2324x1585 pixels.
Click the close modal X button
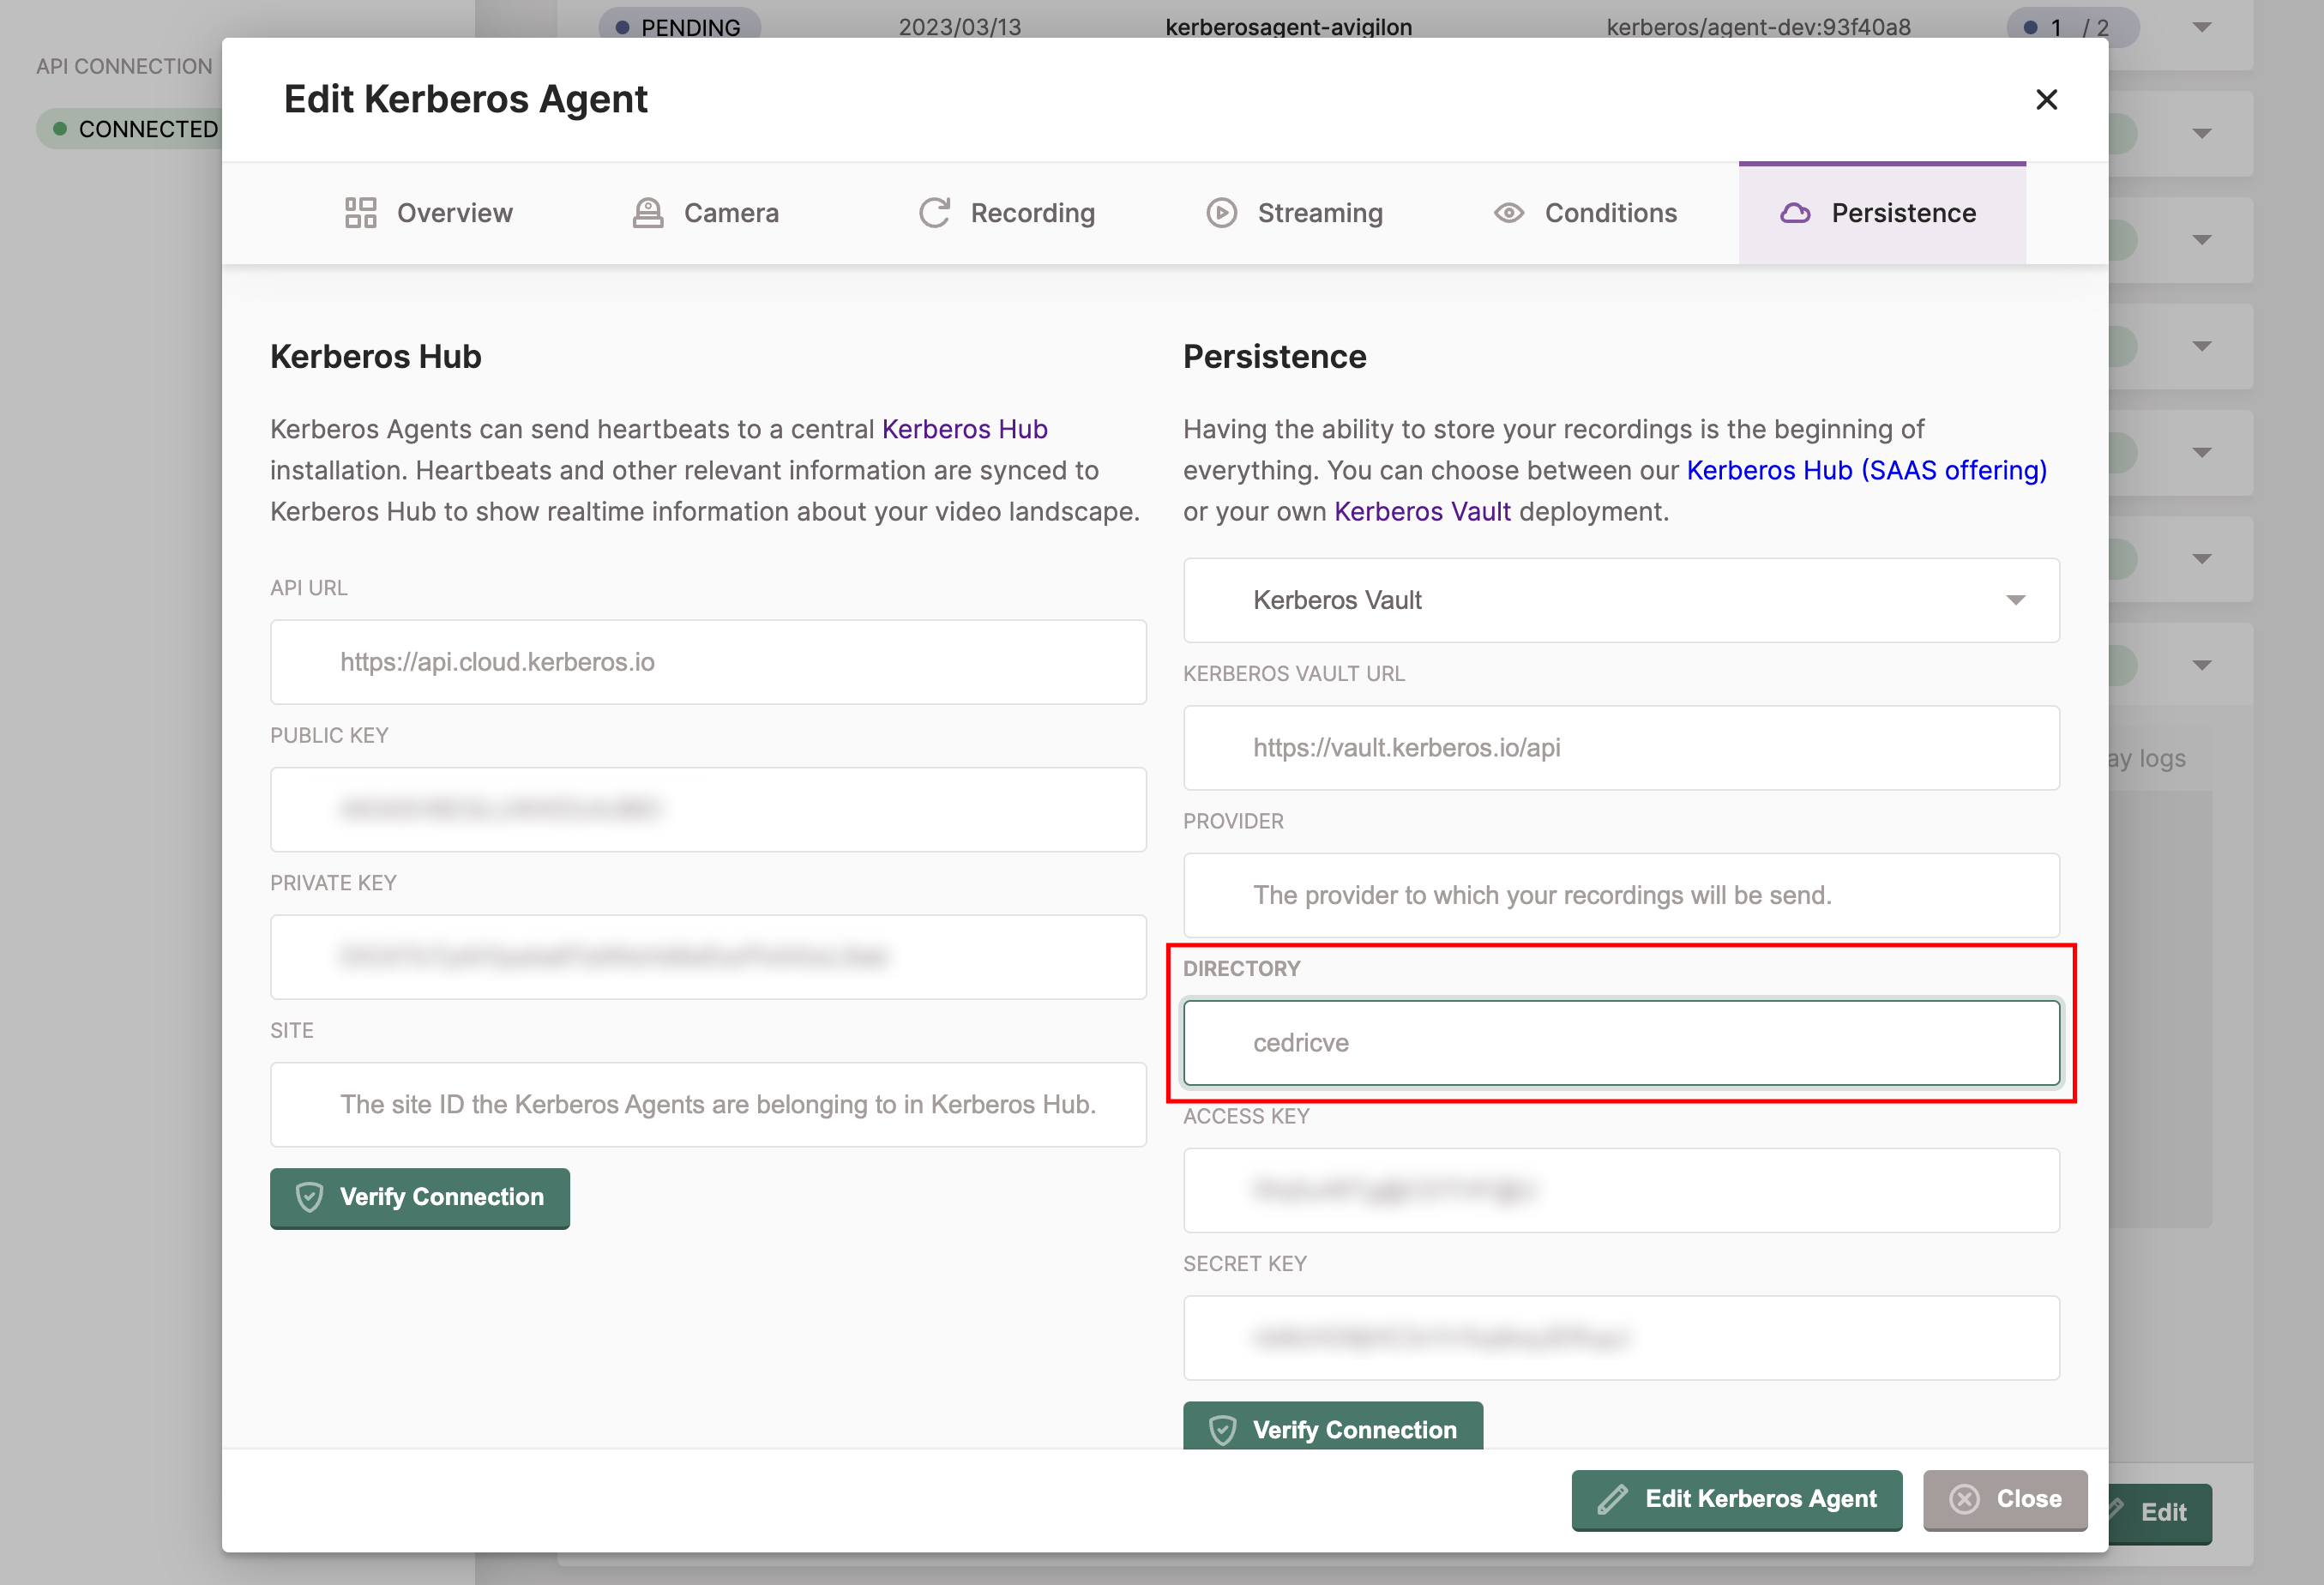[2047, 97]
